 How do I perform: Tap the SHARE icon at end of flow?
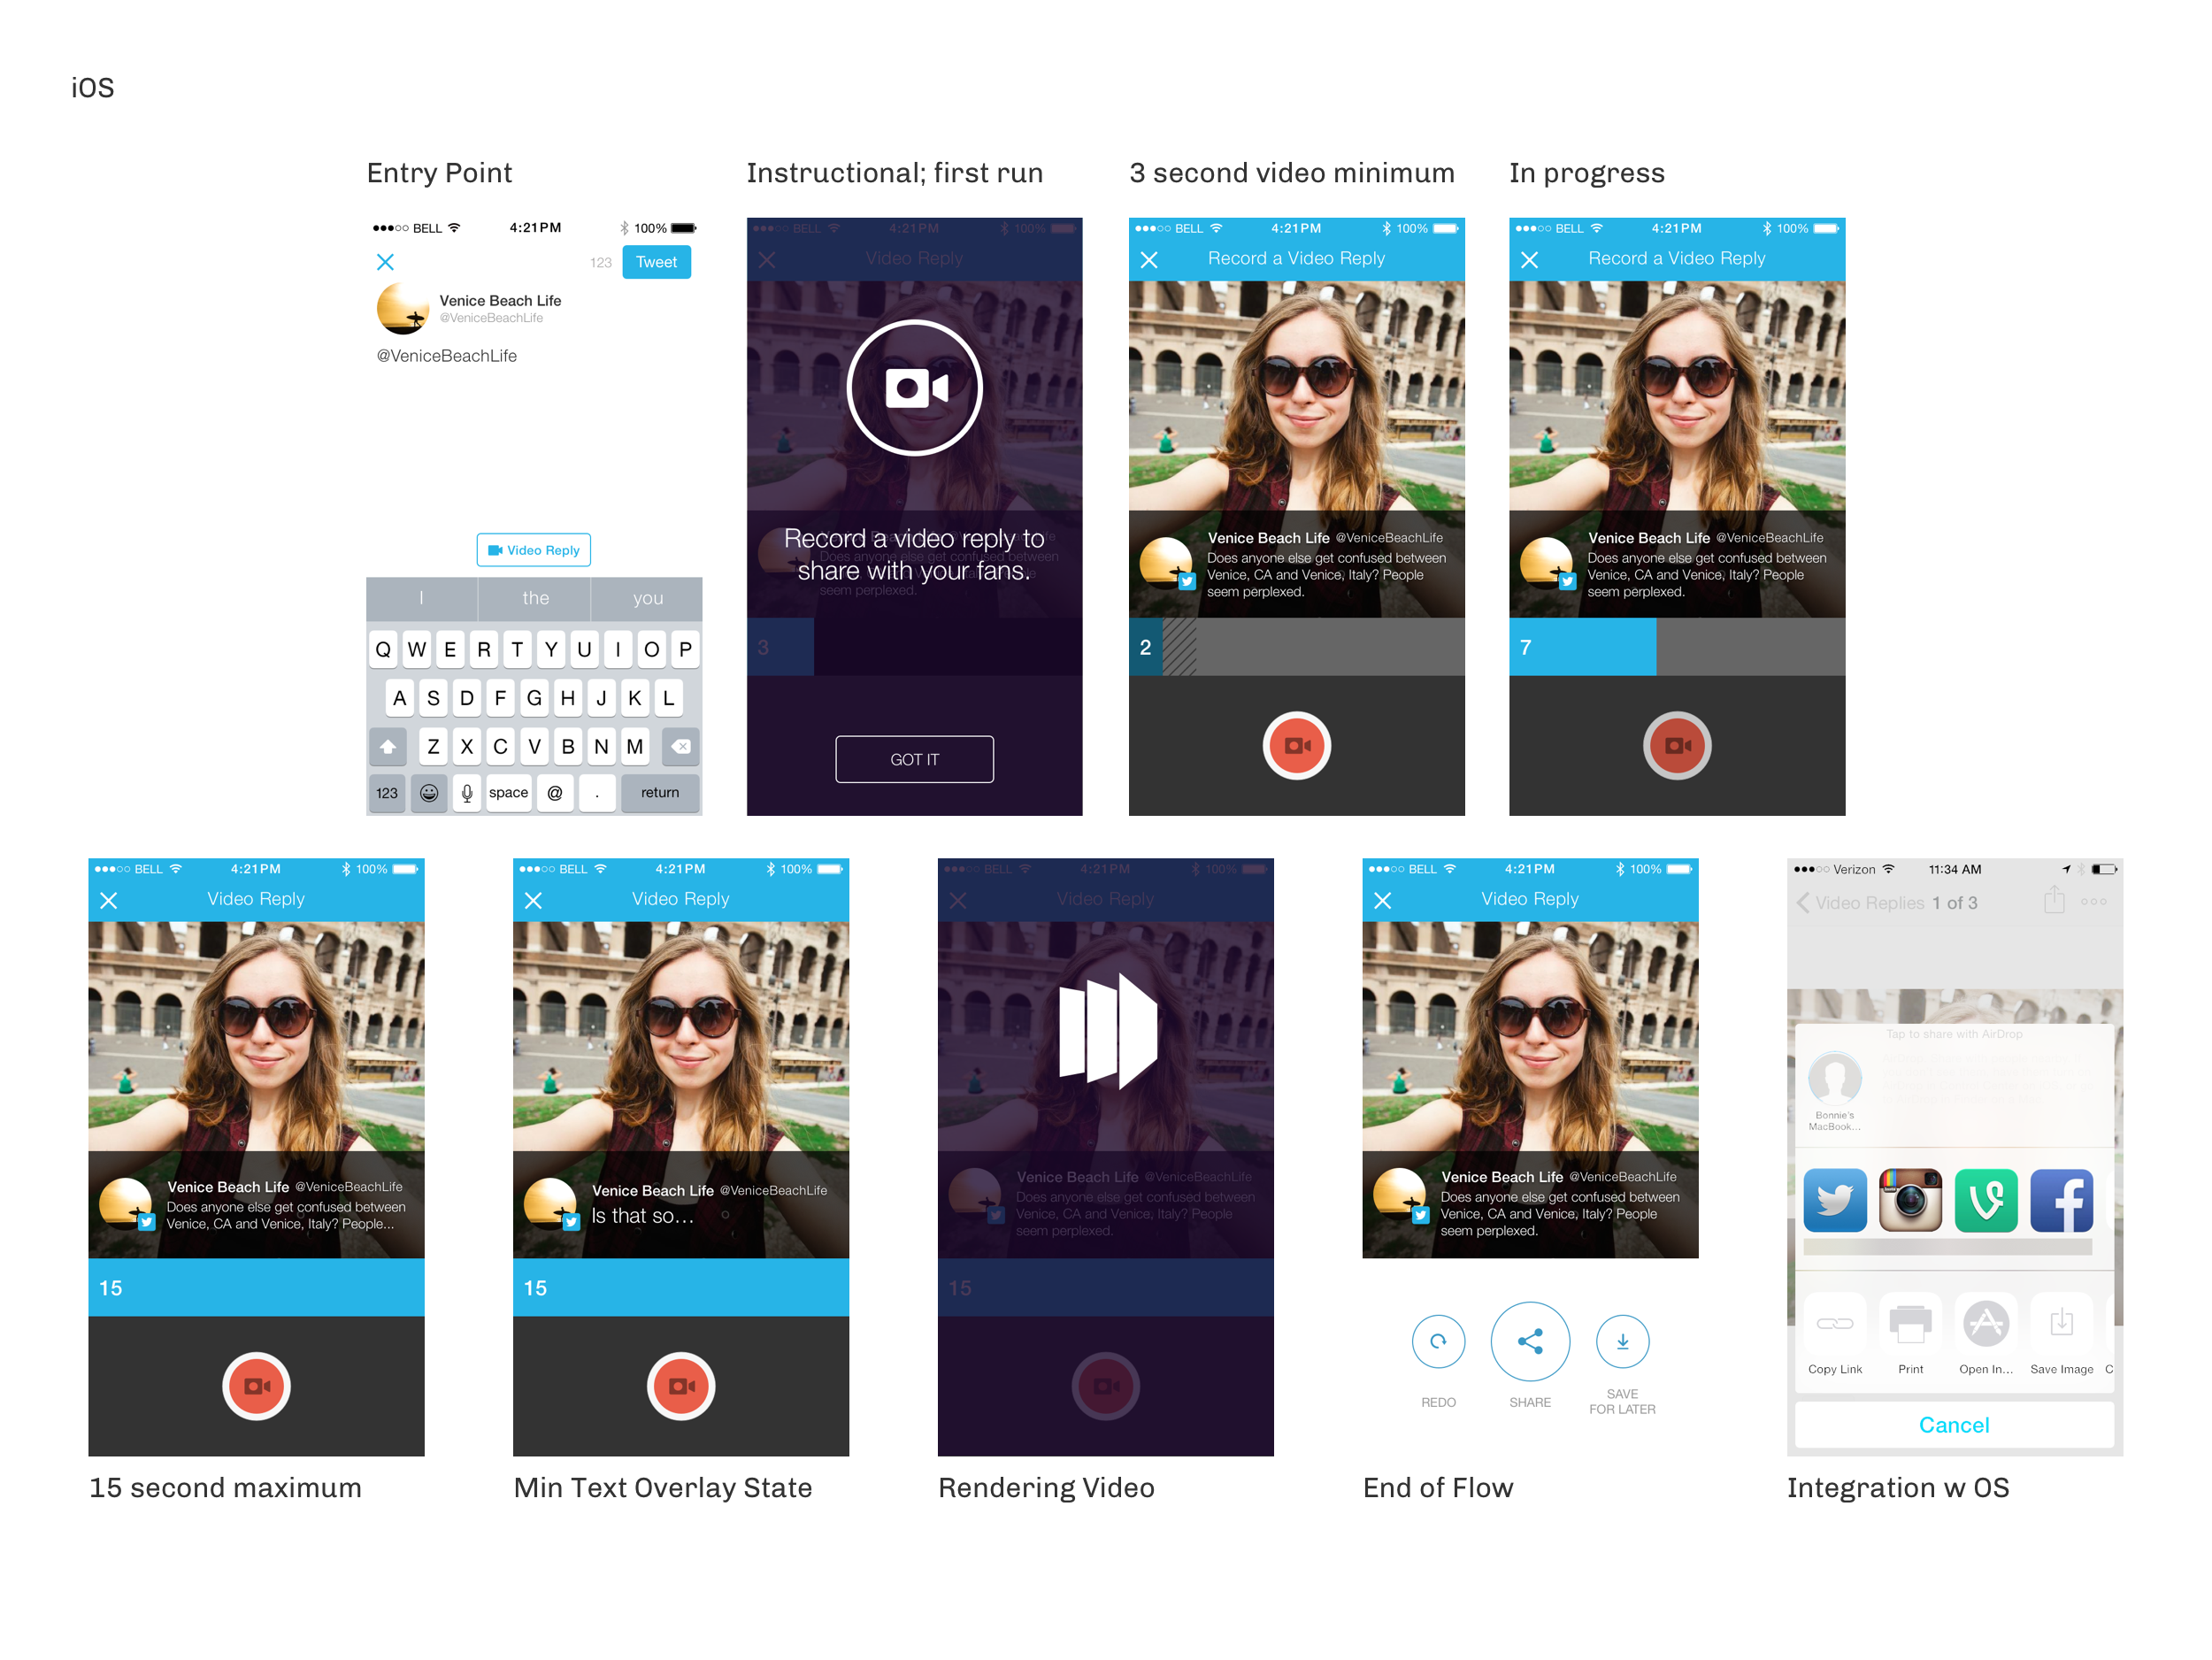tap(1532, 1341)
